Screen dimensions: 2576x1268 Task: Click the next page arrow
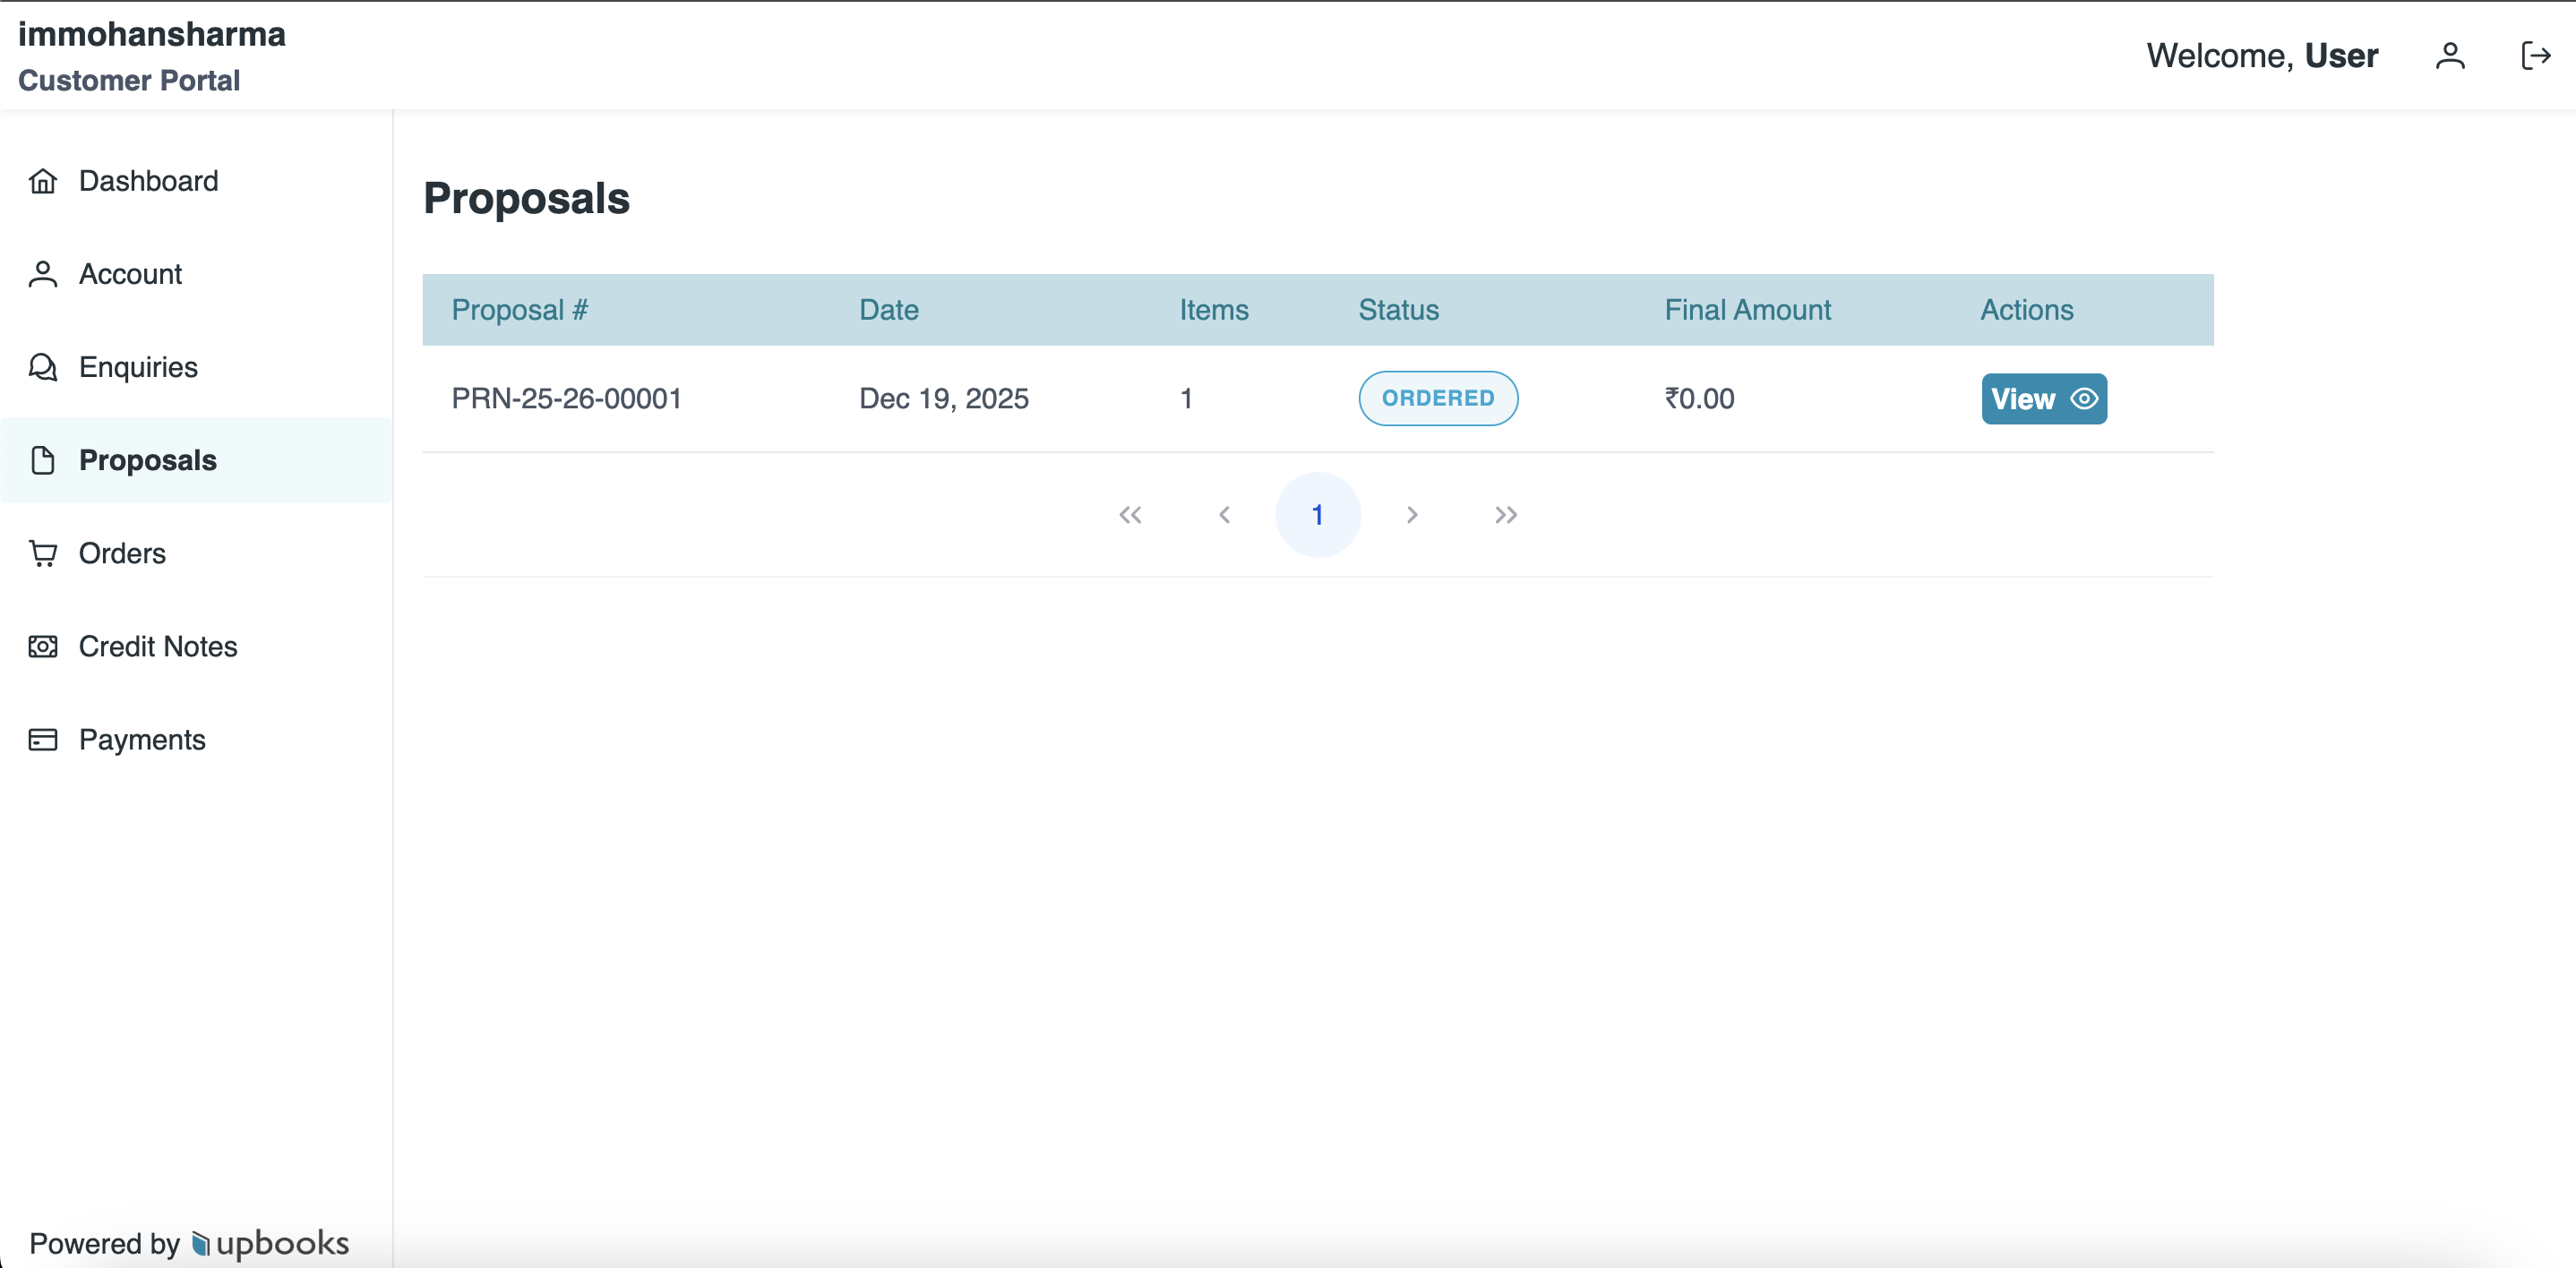(x=1412, y=515)
